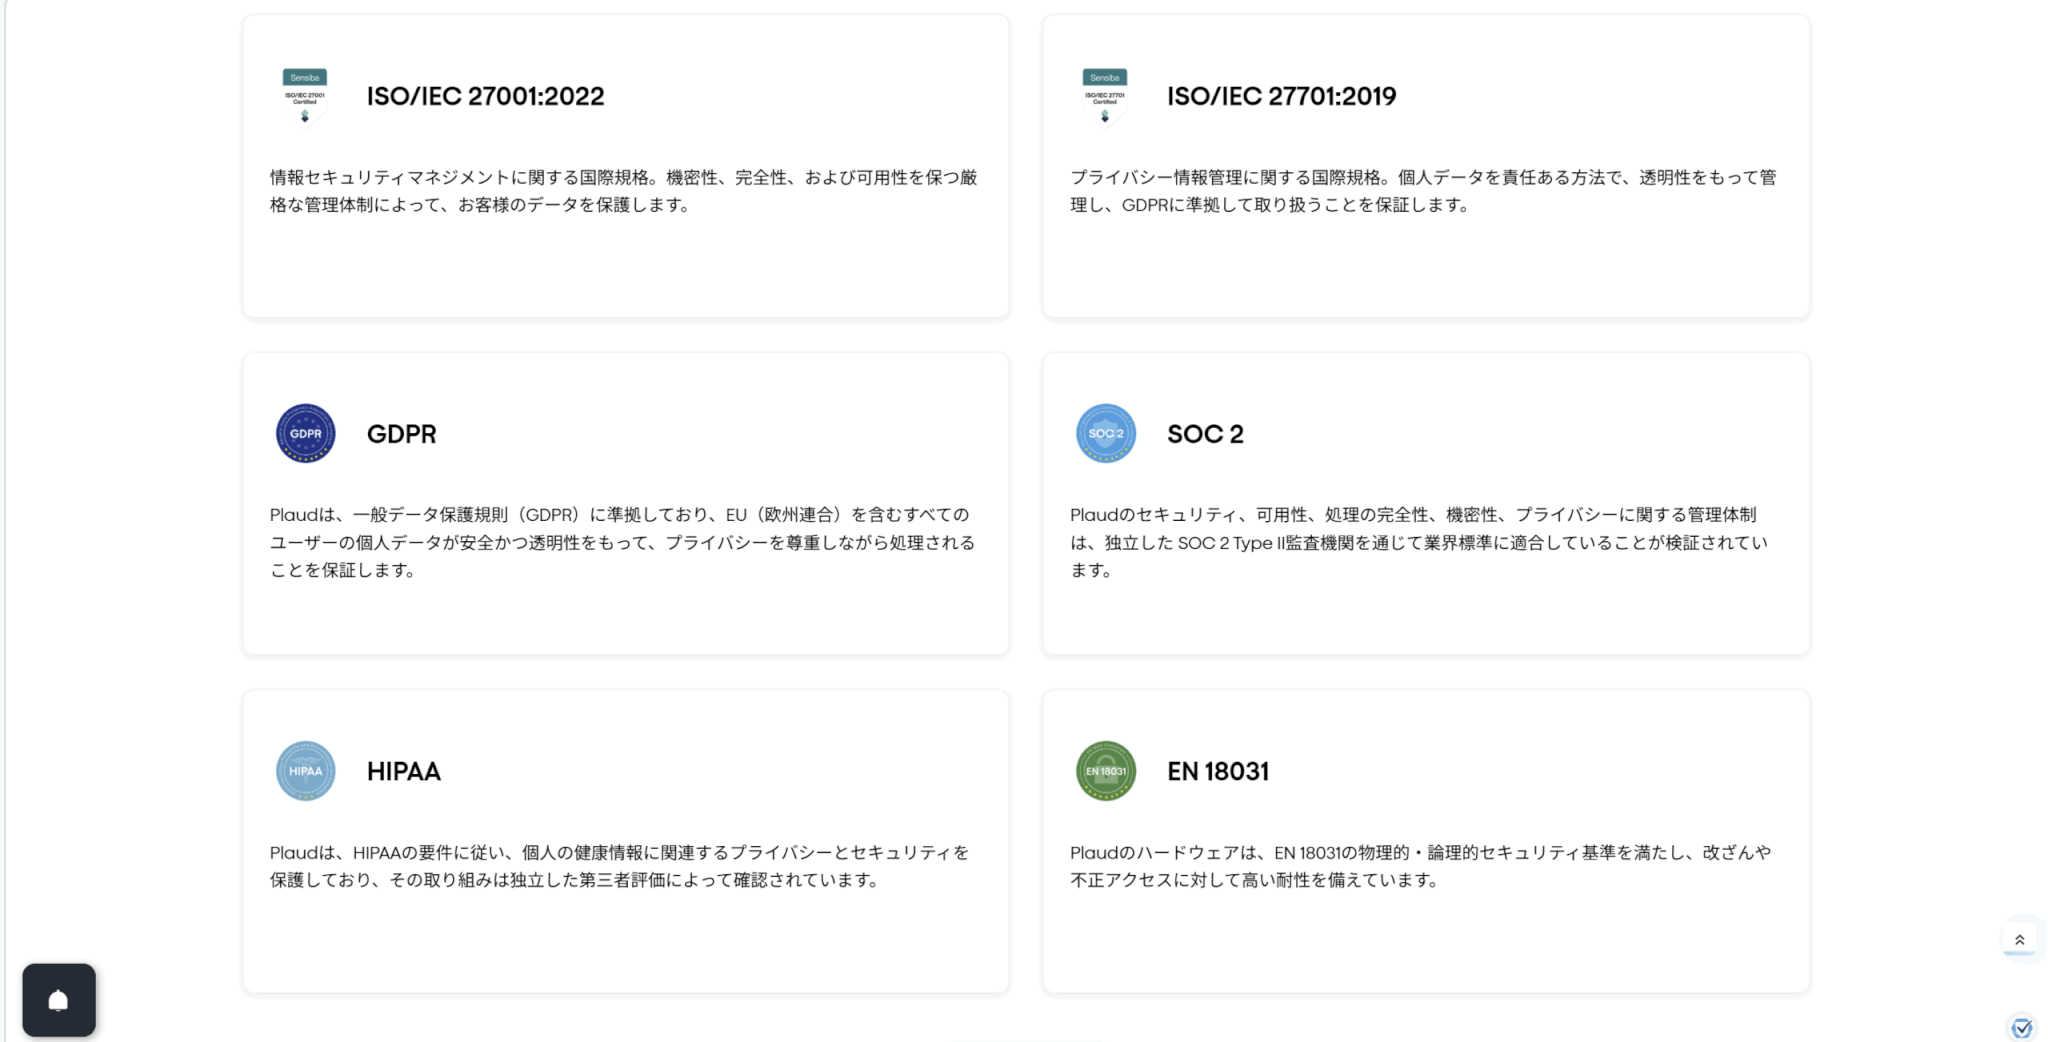Viewport: 2048px width, 1042px height.
Task: Open the dark bell widget in bottom-left corner
Action: 59,1000
